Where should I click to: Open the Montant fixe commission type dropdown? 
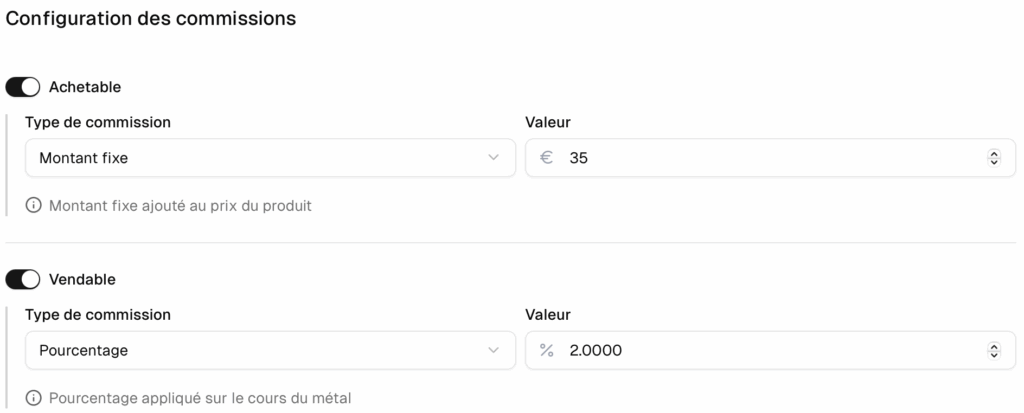(270, 157)
